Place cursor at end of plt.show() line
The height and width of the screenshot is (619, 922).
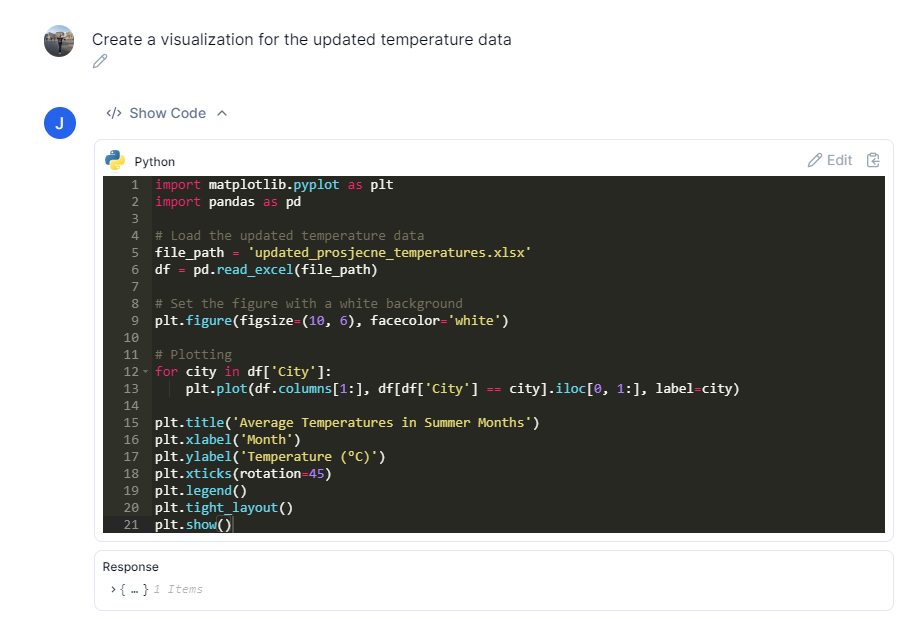(x=232, y=525)
